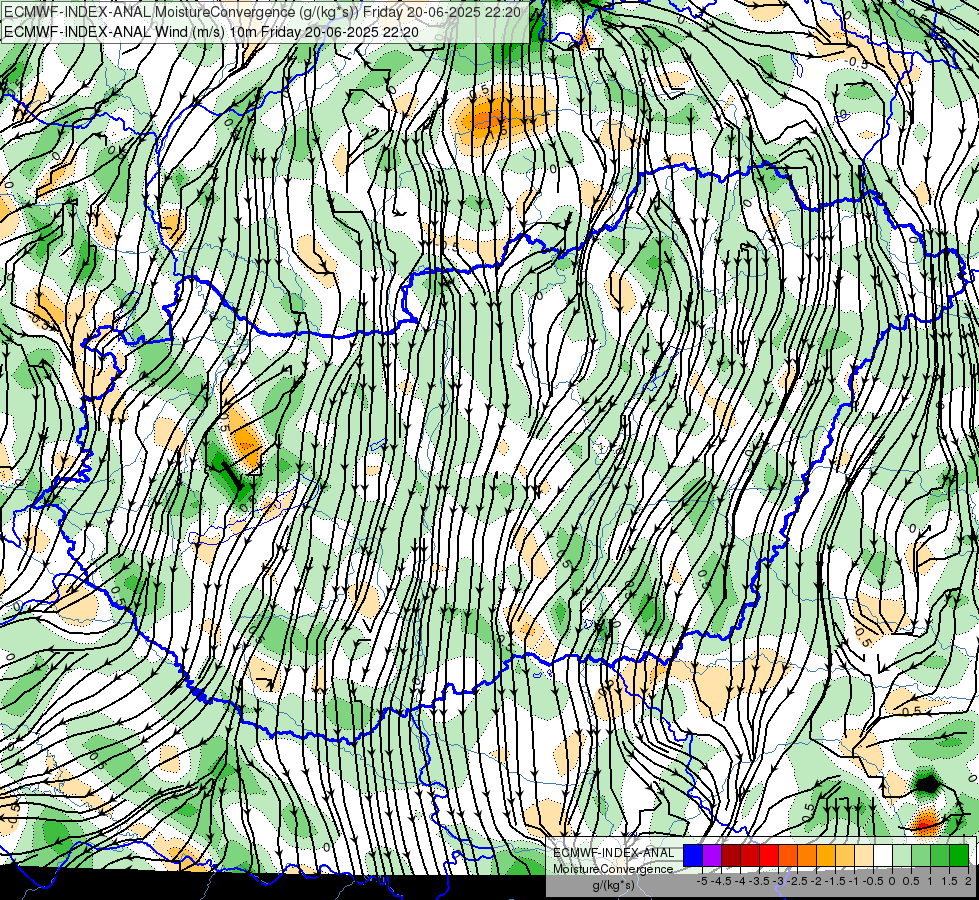Click legend tick label -1.5
Image resolution: width=979 pixels, height=900 pixels.
[x=835, y=881]
